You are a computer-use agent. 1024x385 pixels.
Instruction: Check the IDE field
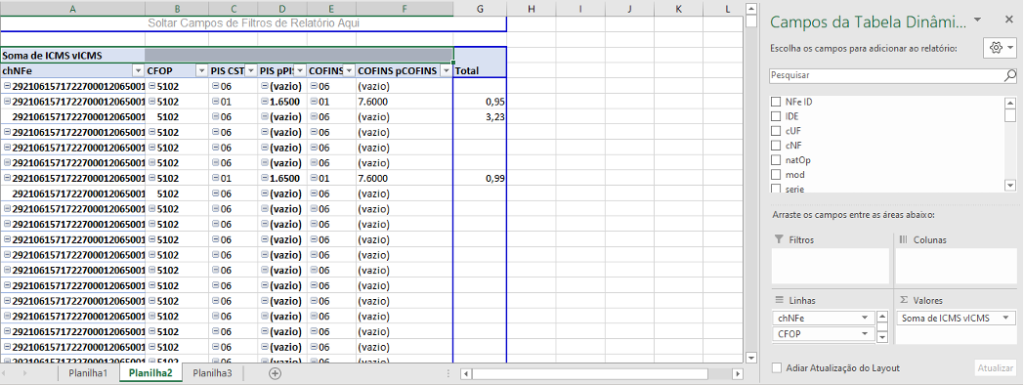click(x=776, y=116)
